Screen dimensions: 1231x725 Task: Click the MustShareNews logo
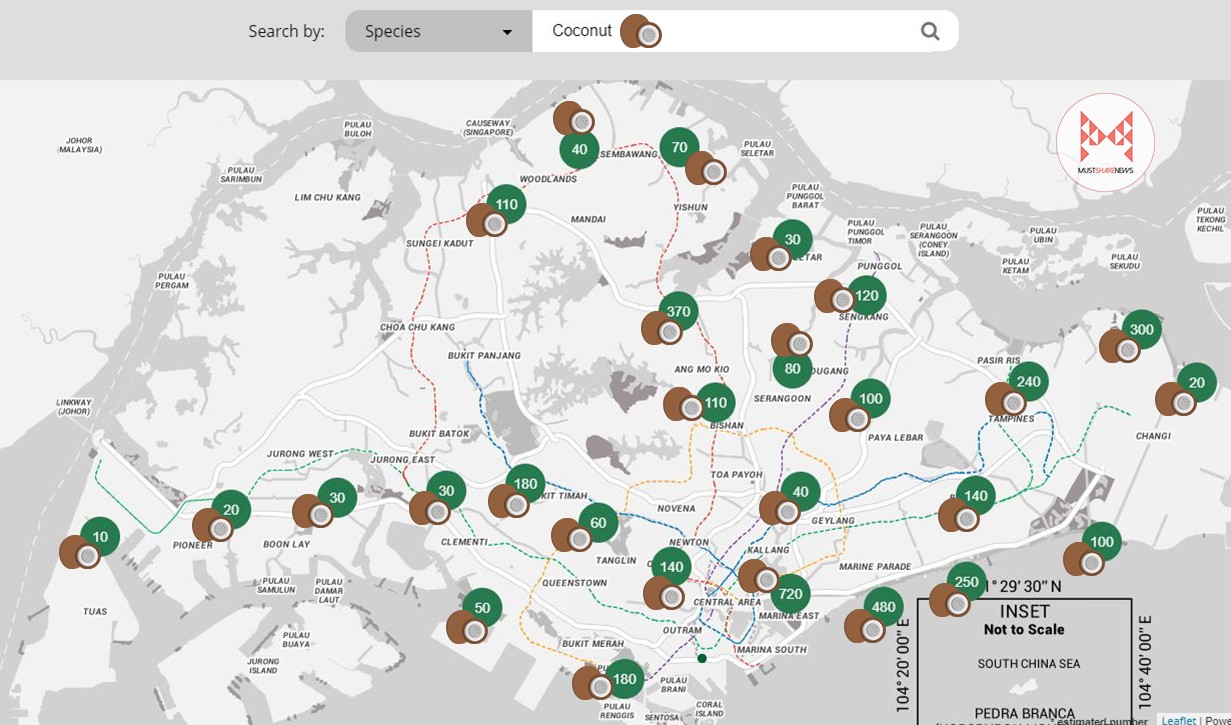click(1105, 141)
